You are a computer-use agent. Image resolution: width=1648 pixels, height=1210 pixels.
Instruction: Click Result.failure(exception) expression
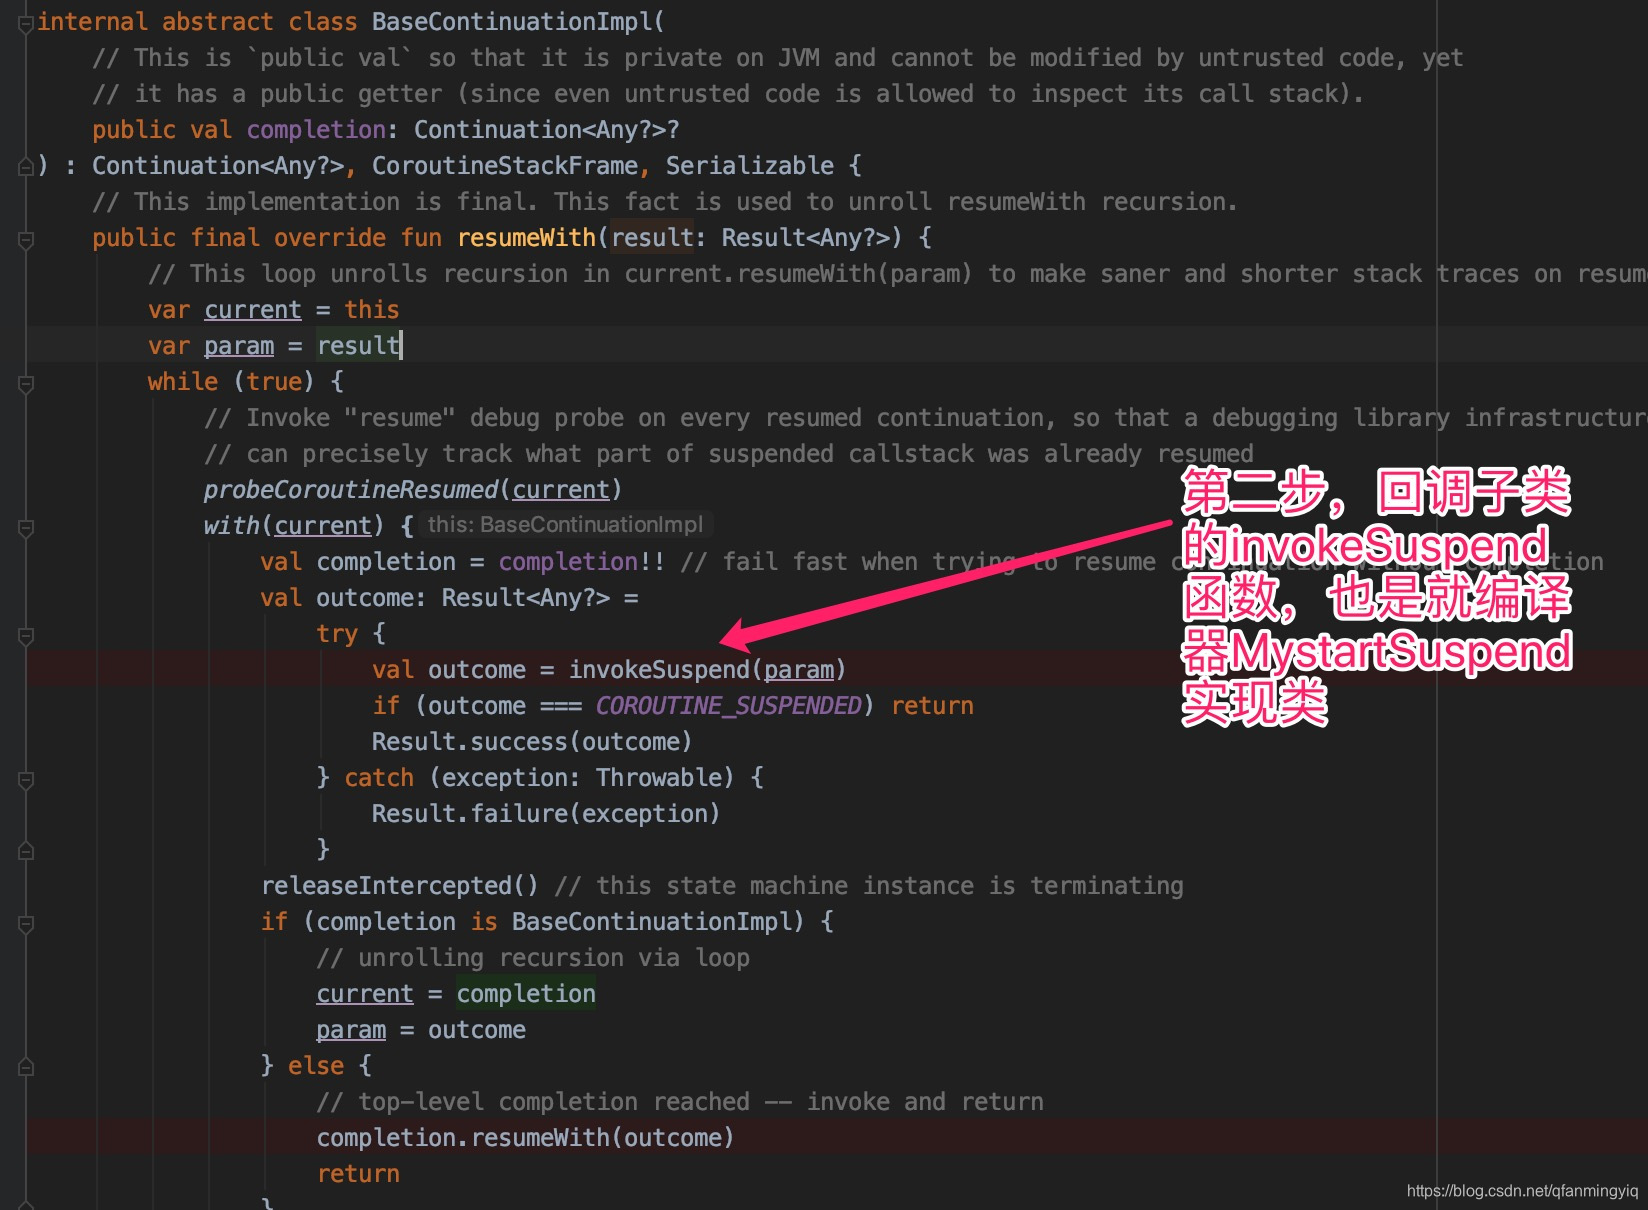click(546, 814)
